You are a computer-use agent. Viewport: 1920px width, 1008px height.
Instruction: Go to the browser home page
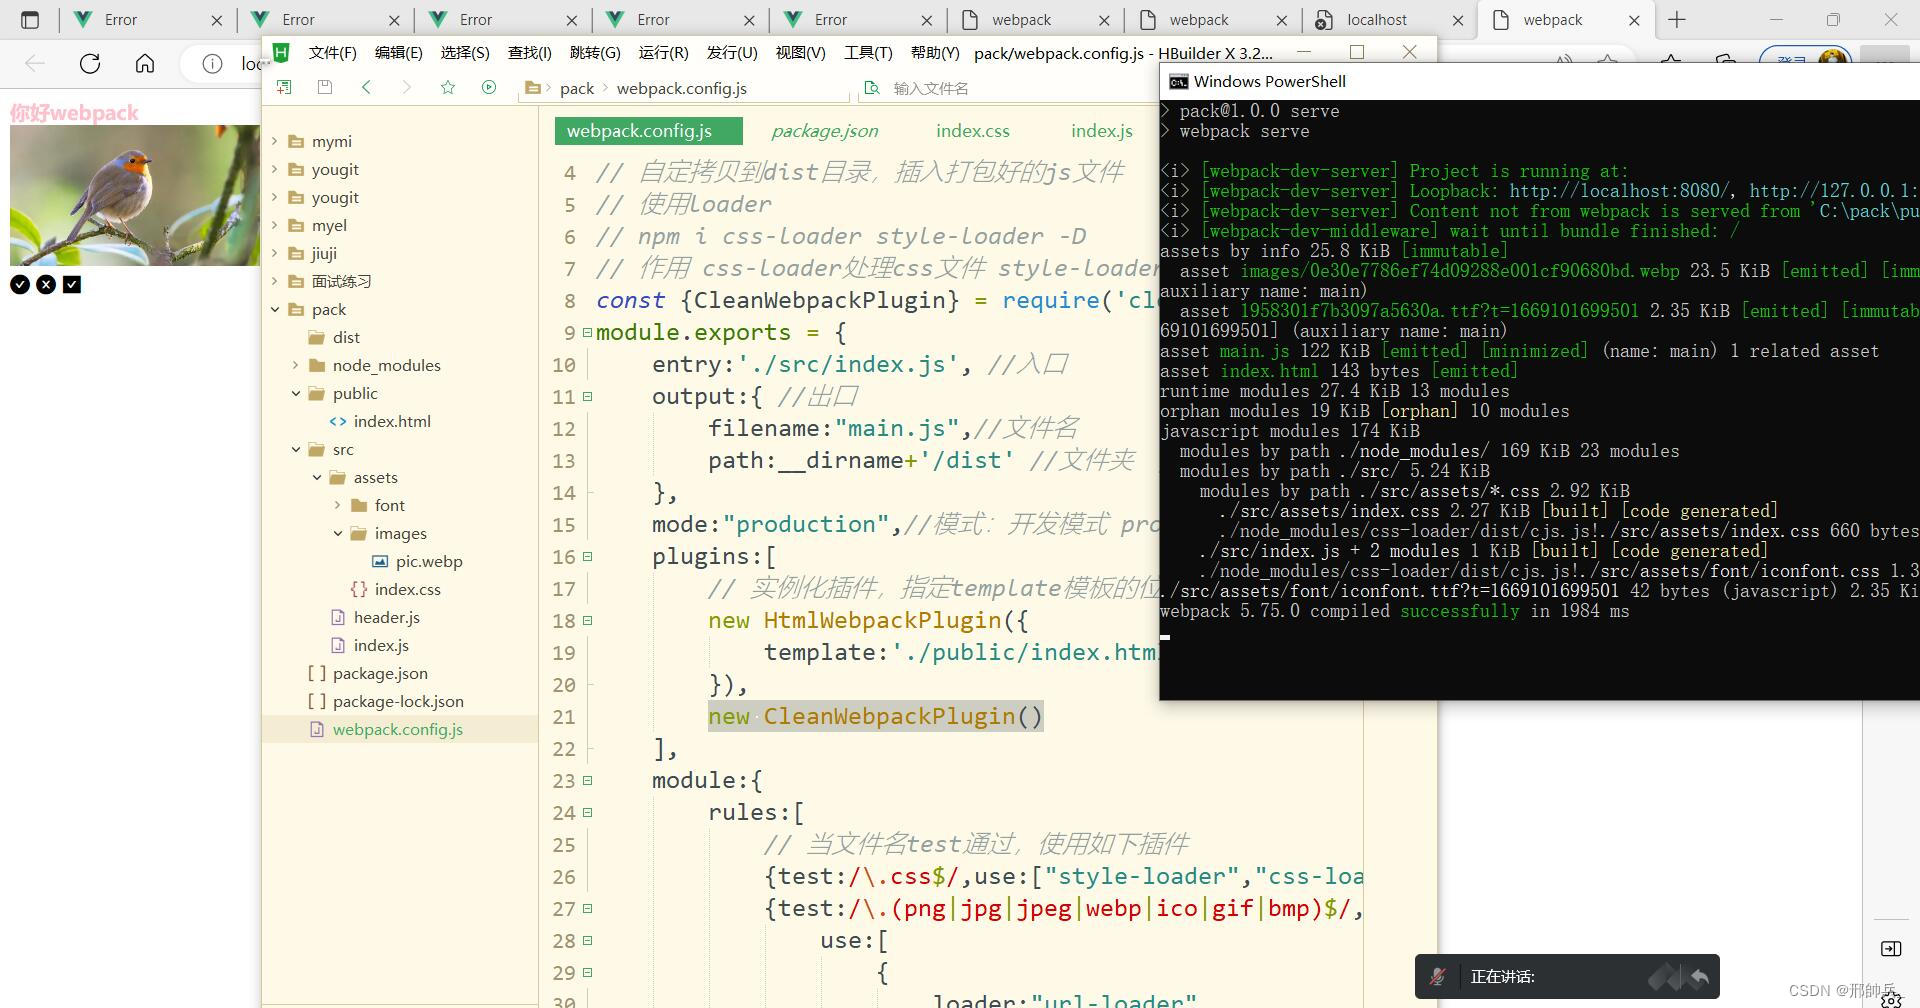[145, 64]
